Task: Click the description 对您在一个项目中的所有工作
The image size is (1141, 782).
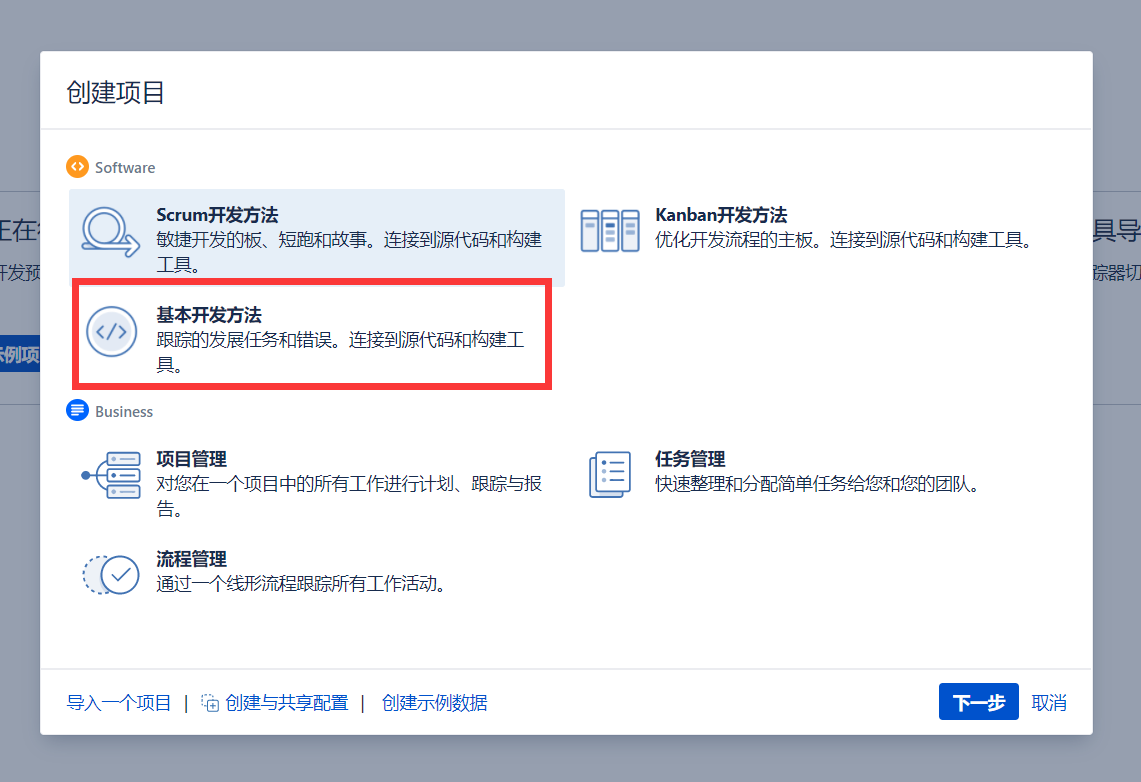Action: click(x=349, y=495)
